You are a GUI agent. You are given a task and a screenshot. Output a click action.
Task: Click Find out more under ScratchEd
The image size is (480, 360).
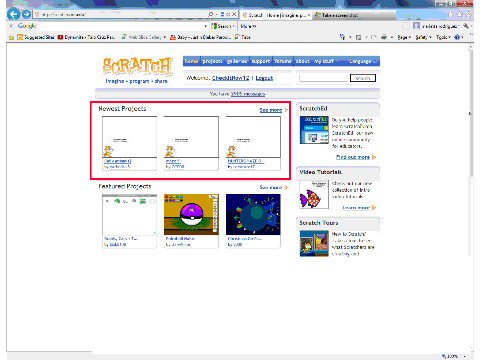click(353, 157)
